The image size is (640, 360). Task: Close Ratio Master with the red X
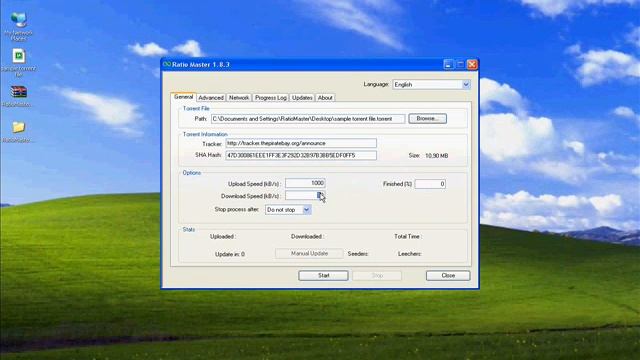point(472,64)
